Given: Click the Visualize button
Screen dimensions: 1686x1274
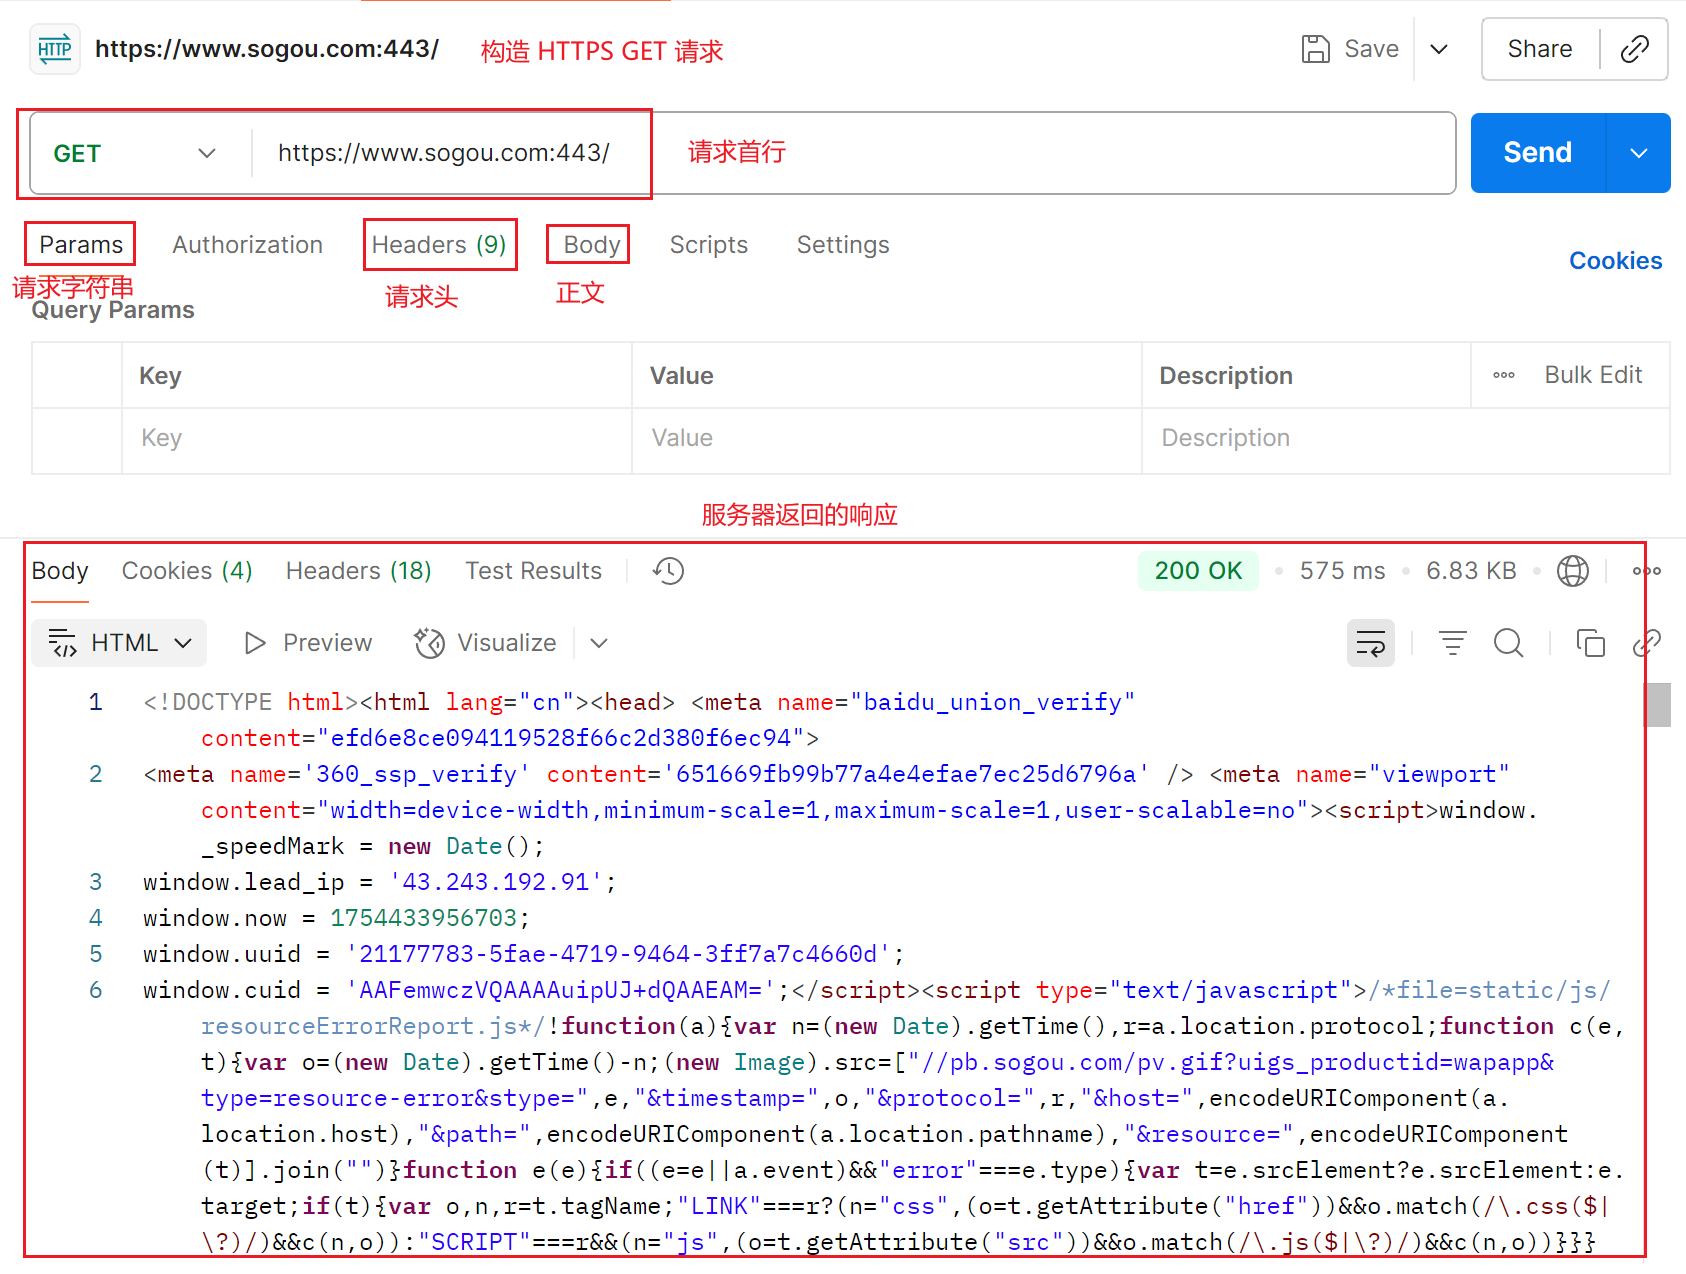Looking at the screenshot, I should 486,643.
